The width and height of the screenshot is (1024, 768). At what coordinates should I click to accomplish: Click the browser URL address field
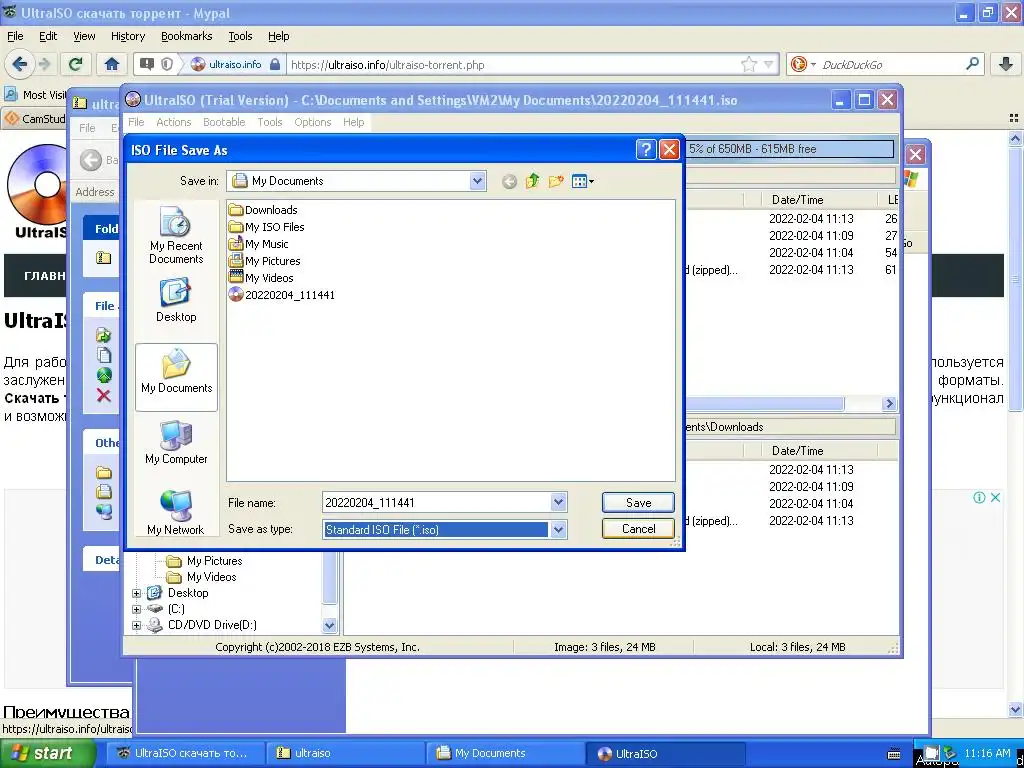(513, 65)
